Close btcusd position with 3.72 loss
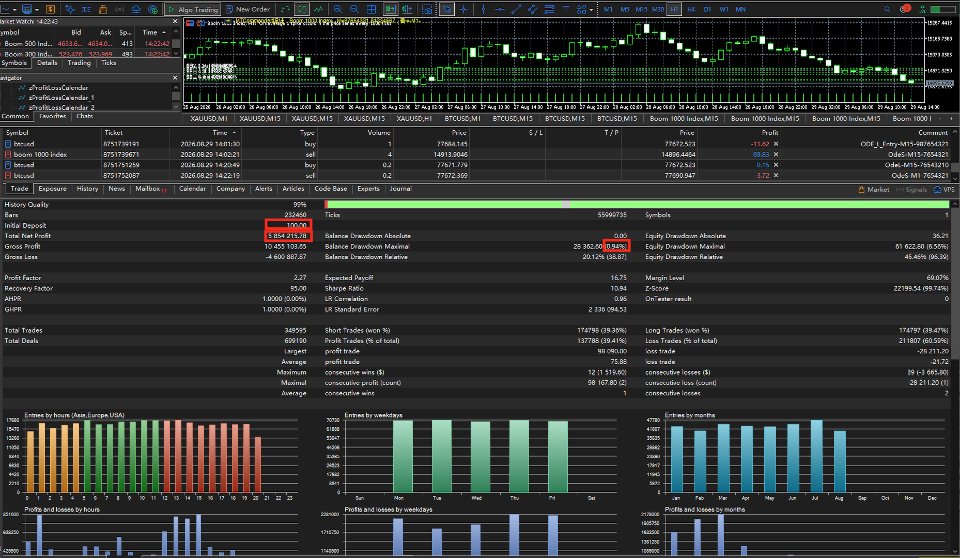 (x=776, y=175)
